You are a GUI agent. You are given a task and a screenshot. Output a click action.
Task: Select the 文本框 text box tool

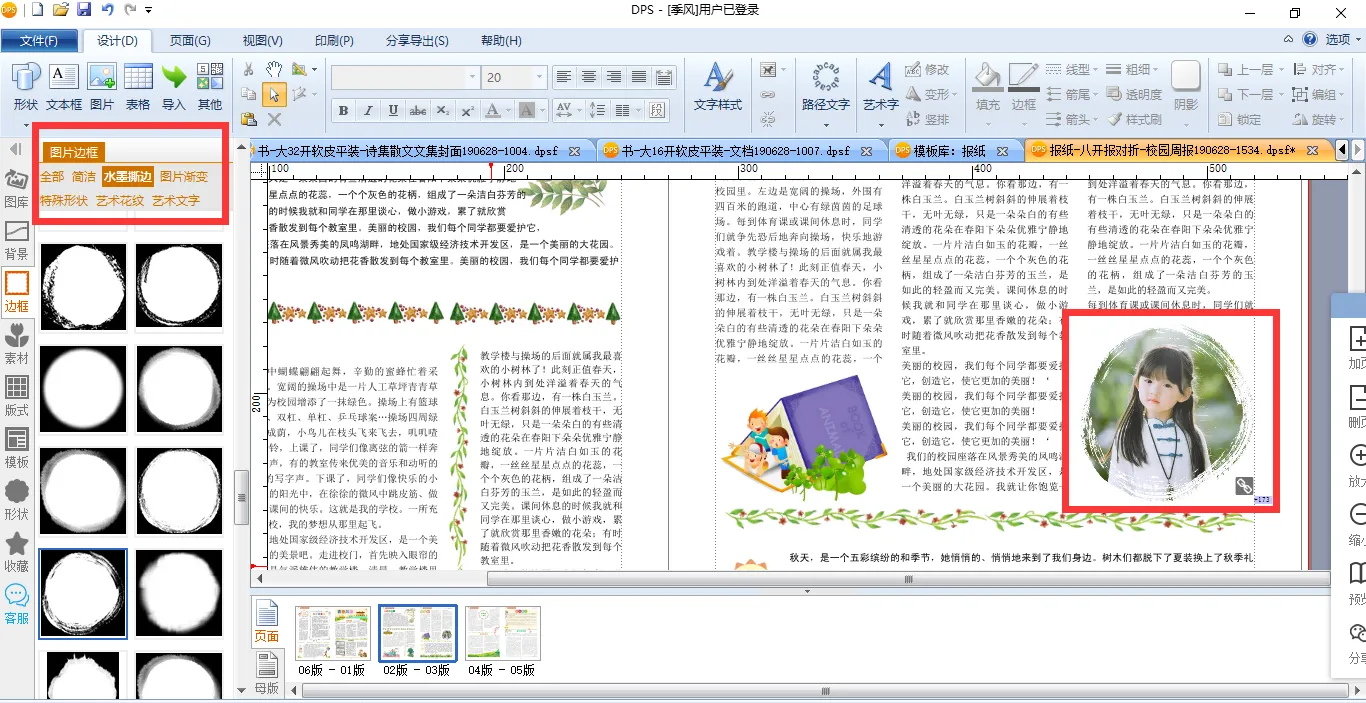[x=63, y=85]
